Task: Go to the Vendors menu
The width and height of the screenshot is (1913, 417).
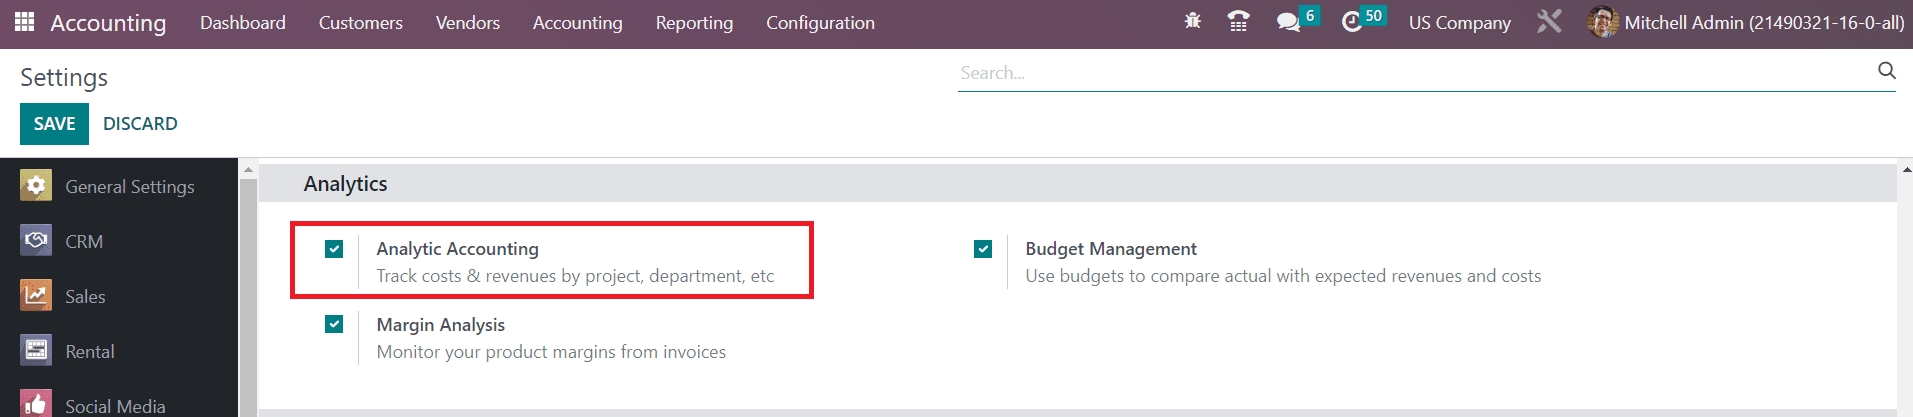Action: coord(467,22)
